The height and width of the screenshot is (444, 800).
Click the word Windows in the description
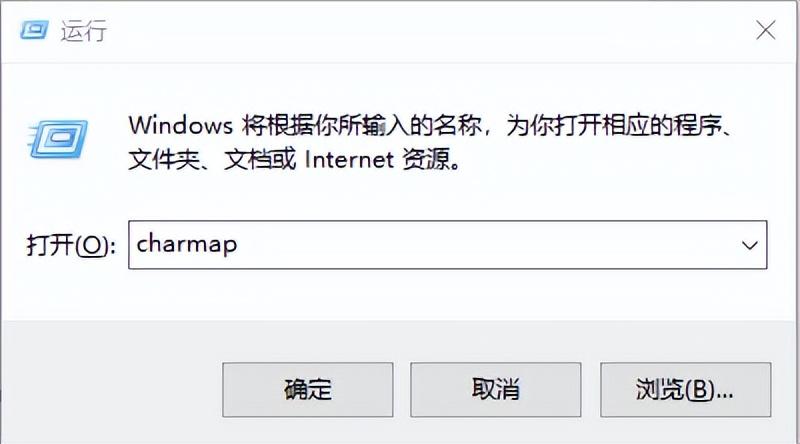[x=181, y=125]
